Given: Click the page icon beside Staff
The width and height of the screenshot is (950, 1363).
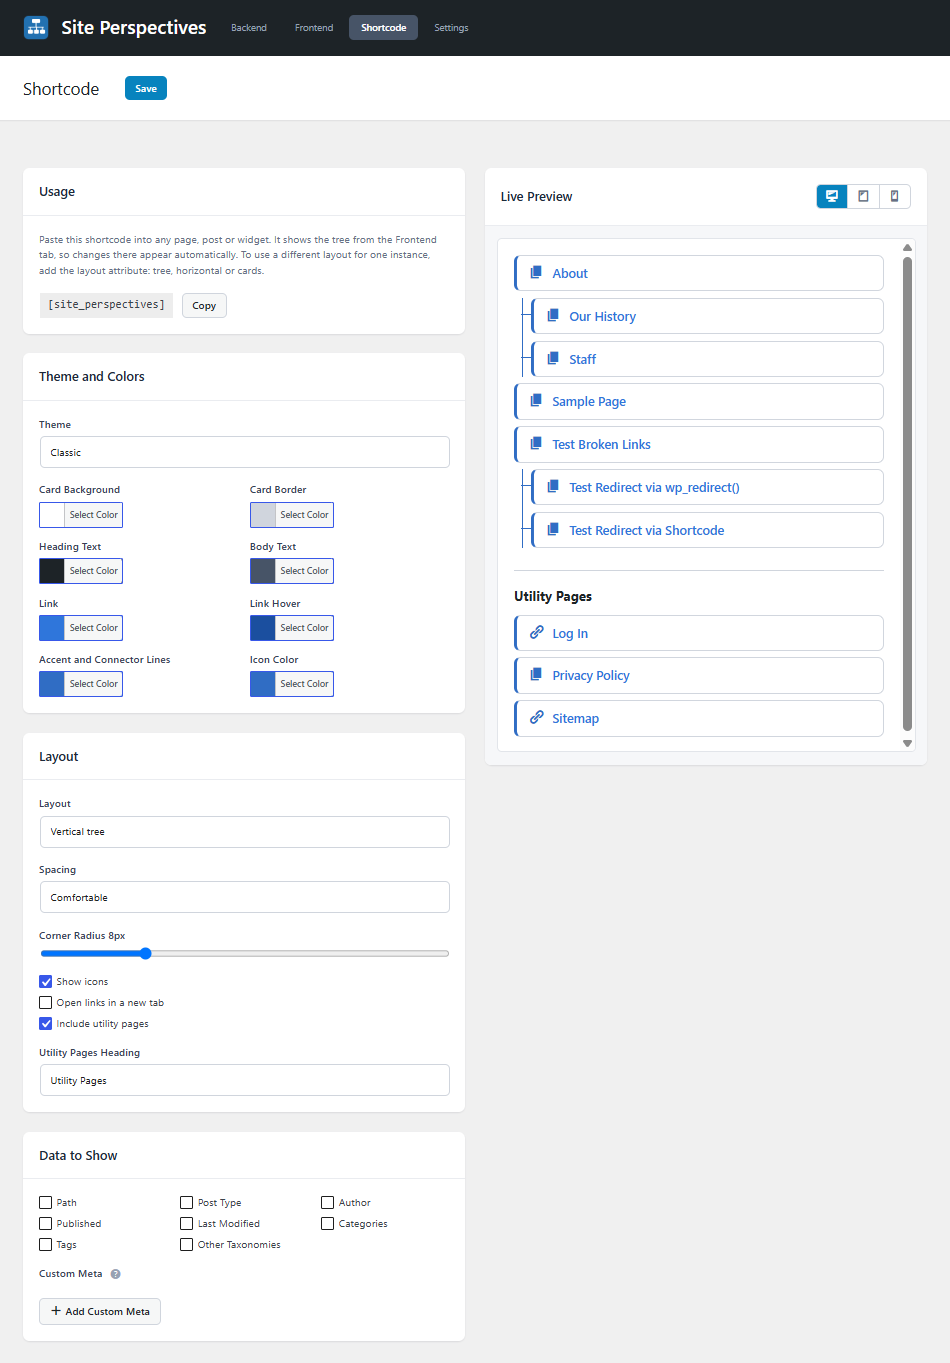Looking at the screenshot, I should coord(553,358).
